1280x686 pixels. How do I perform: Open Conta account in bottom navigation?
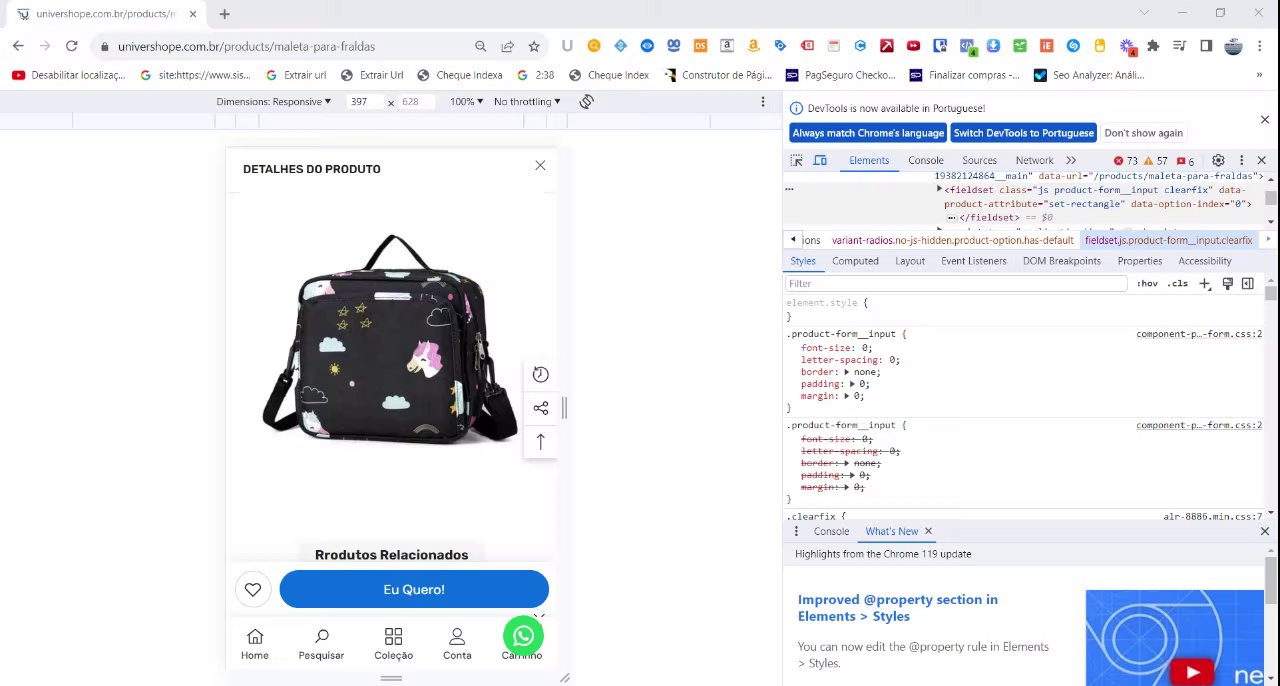[457, 644]
